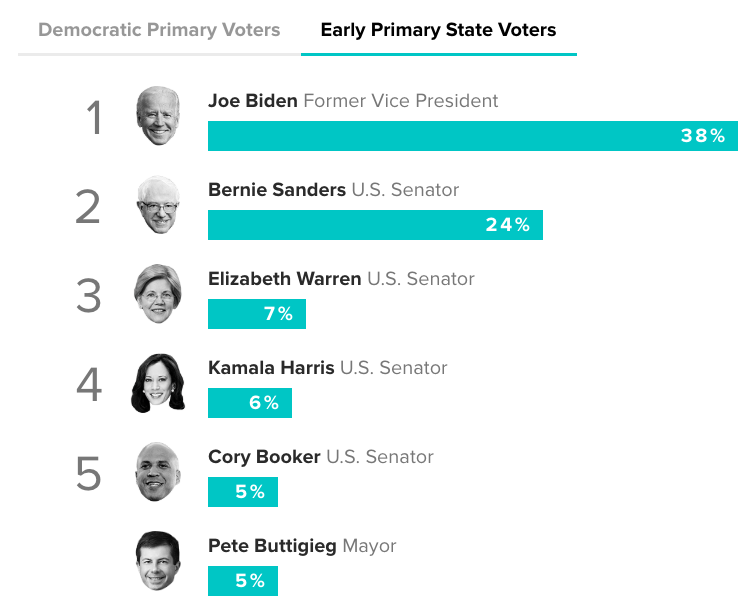Image resolution: width=754 pixels, height=609 pixels.
Task: Click Pete Buttigieg's headshot photo
Action: 158,561
